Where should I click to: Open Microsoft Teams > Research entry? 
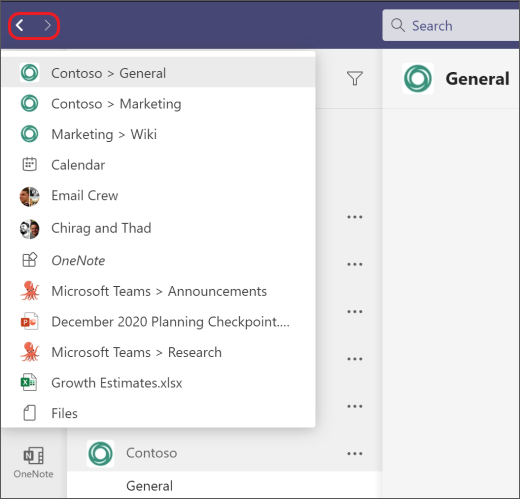159,352
